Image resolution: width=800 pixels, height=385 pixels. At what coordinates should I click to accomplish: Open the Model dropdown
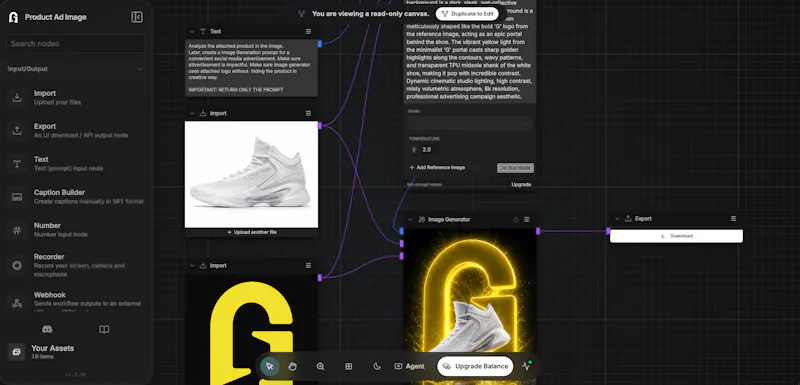tap(469, 123)
